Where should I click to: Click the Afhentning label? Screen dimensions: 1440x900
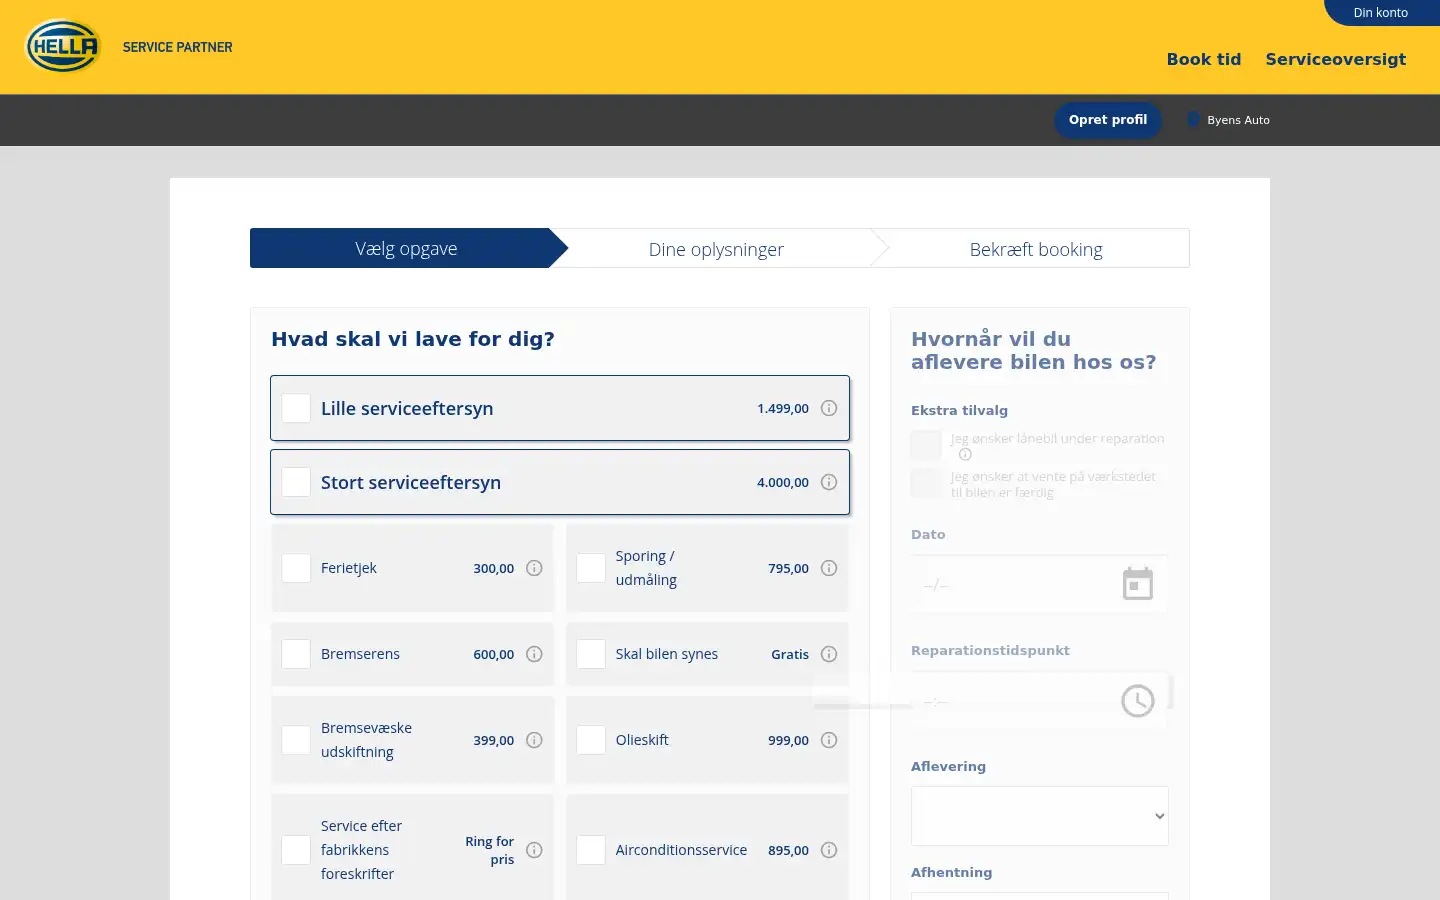click(951, 872)
